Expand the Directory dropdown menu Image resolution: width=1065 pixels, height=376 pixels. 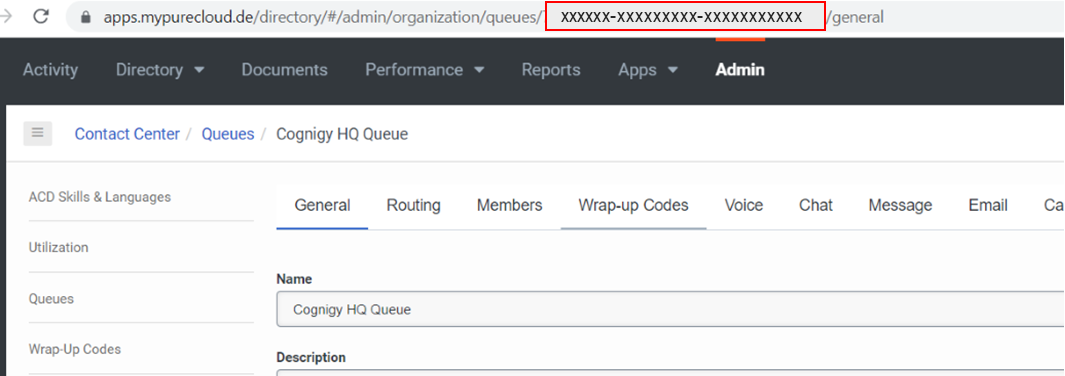160,70
